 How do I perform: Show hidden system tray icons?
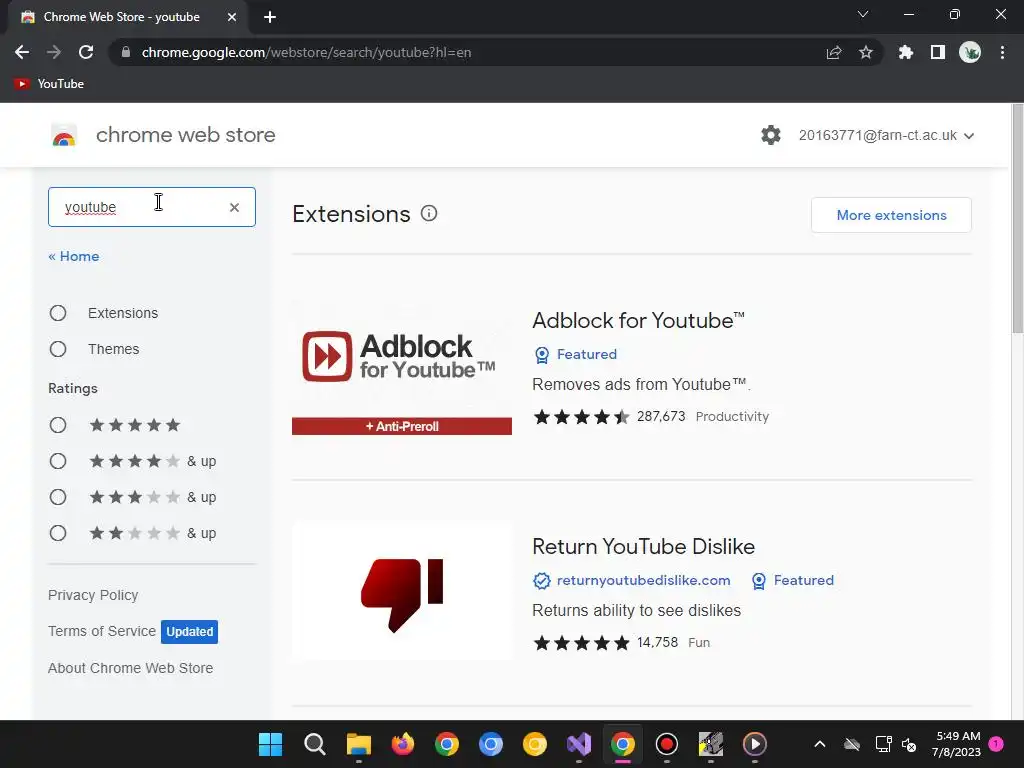820,744
